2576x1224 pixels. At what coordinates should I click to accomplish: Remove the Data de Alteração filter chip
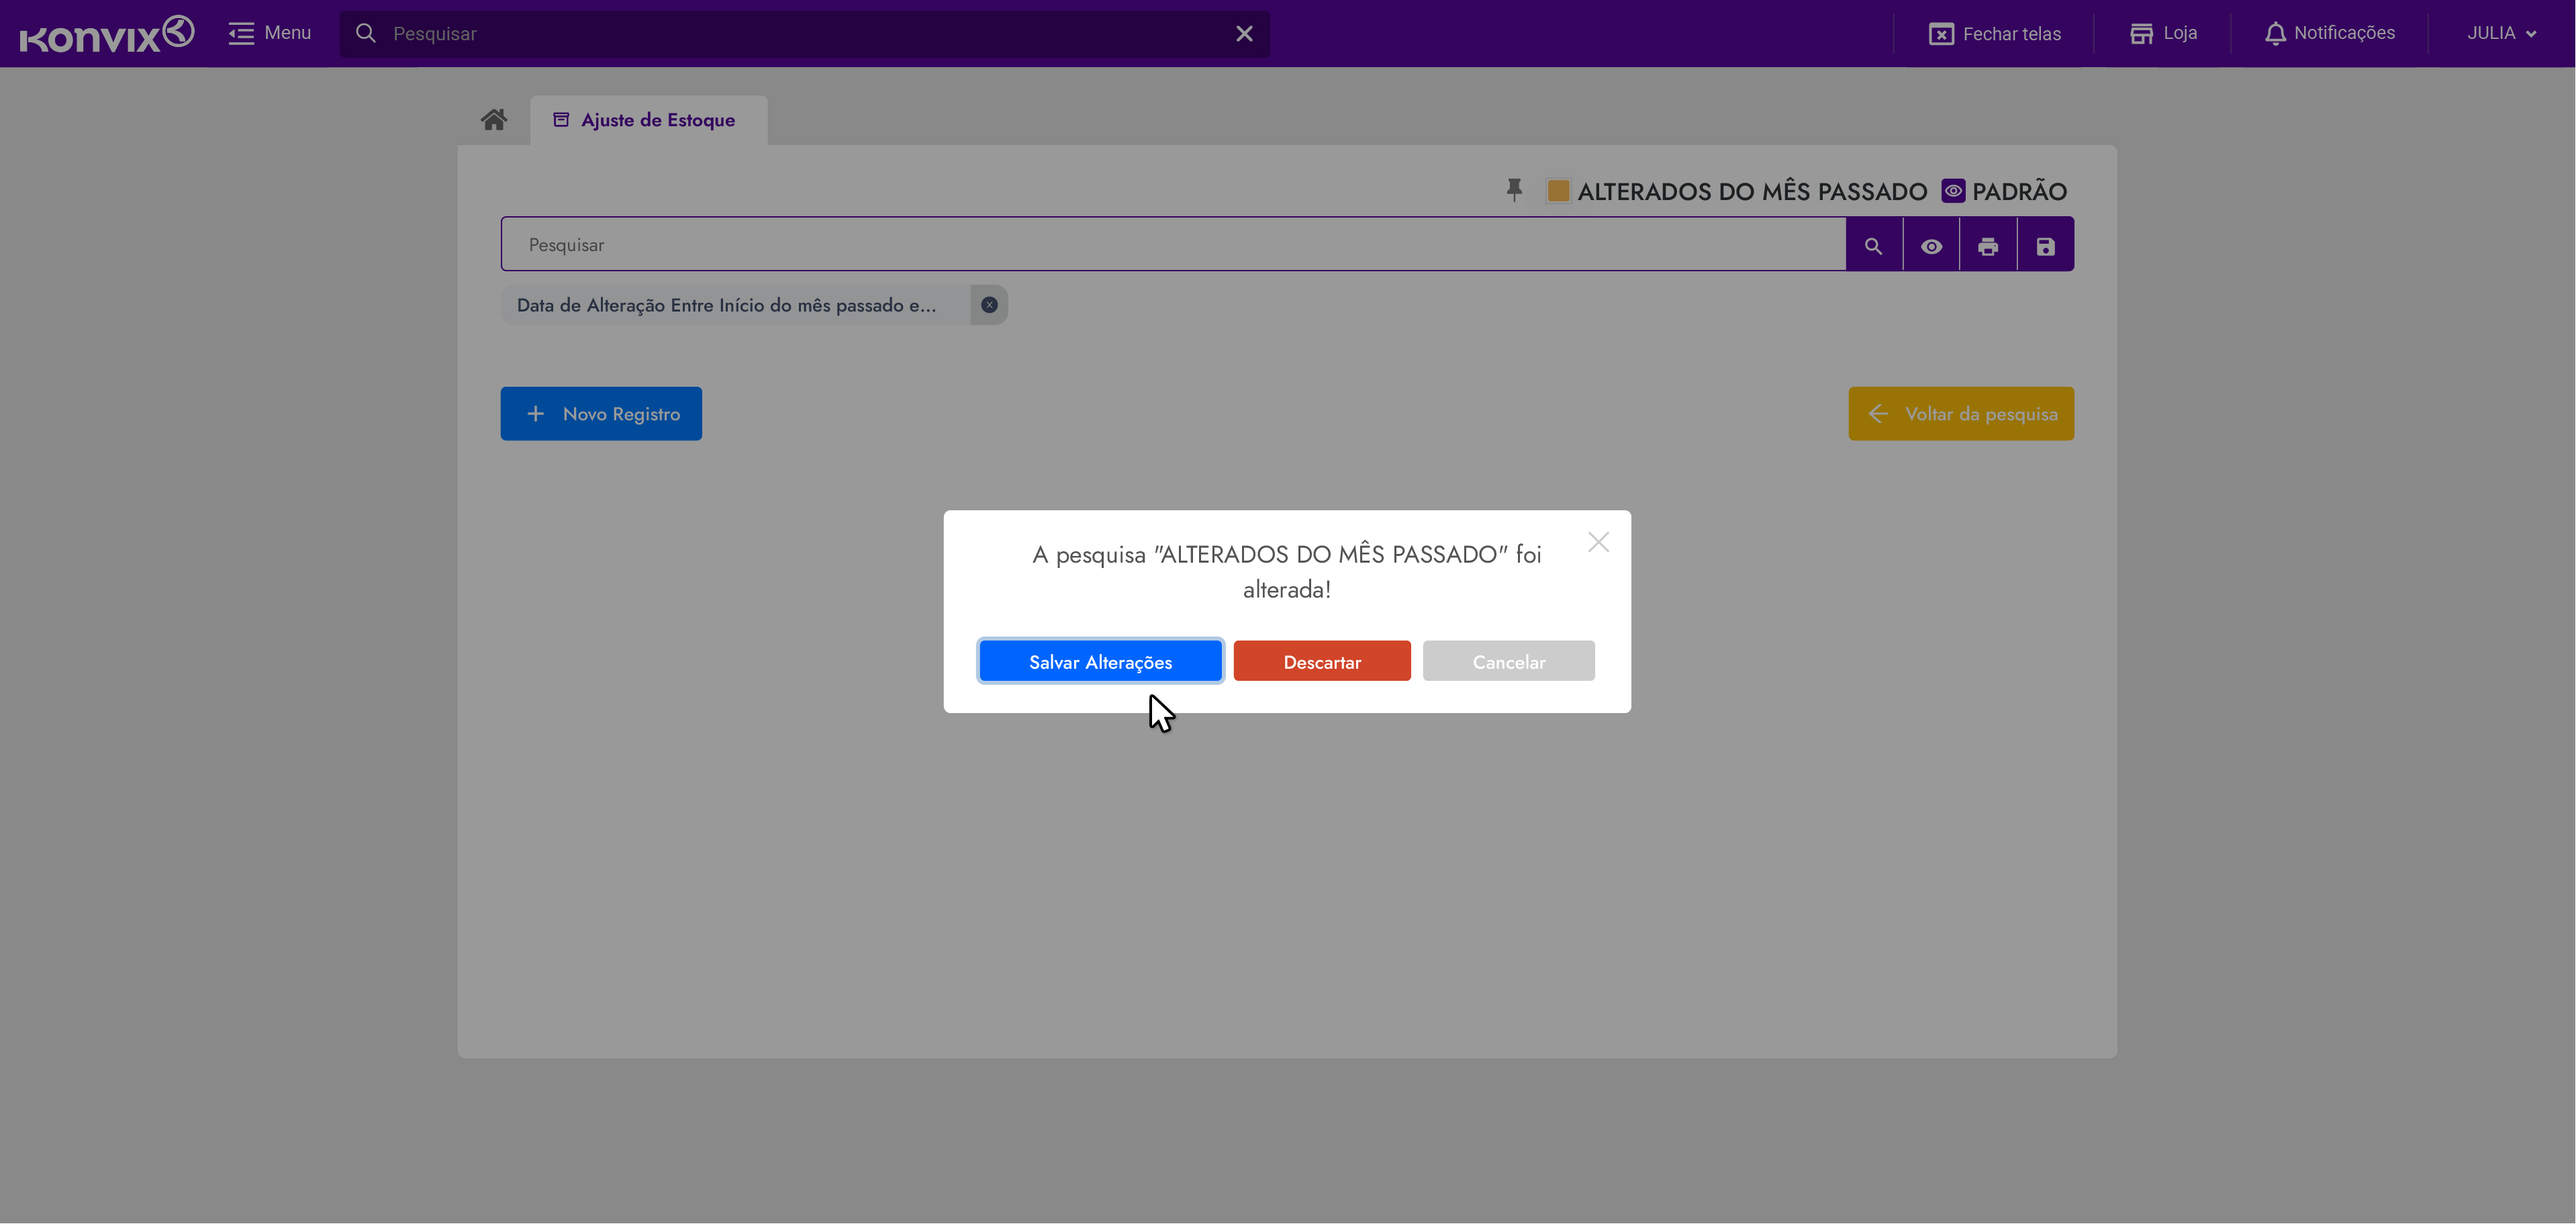[989, 305]
